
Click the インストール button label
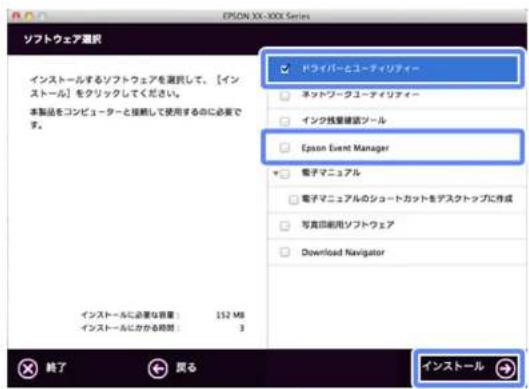(x=453, y=366)
